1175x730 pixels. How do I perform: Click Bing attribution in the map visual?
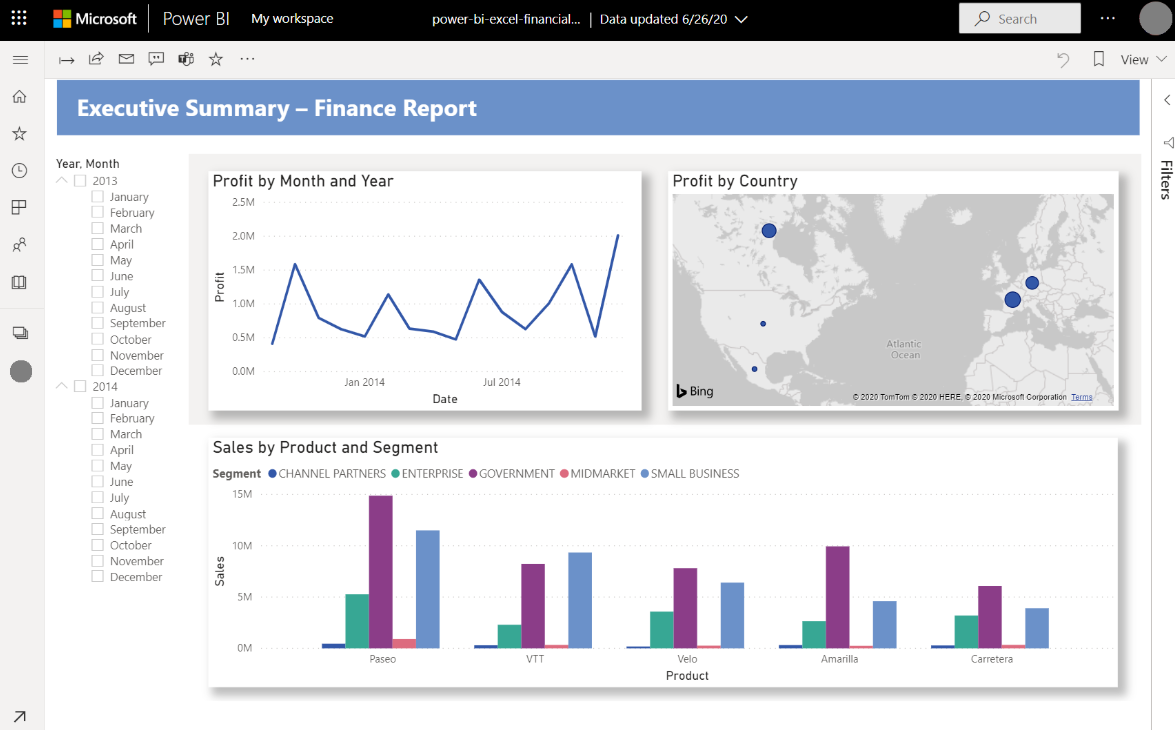coord(694,391)
